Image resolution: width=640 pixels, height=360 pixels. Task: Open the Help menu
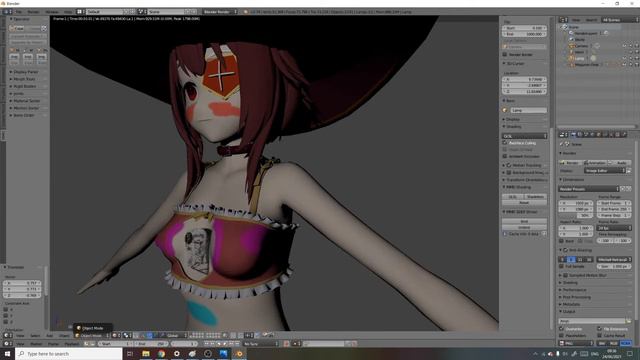tap(68, 12)
